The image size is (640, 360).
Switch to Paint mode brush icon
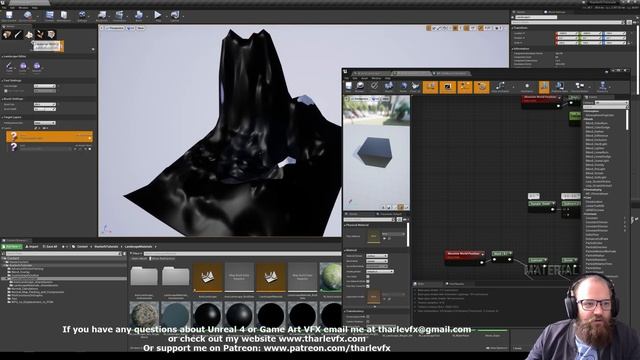[18, 34]
